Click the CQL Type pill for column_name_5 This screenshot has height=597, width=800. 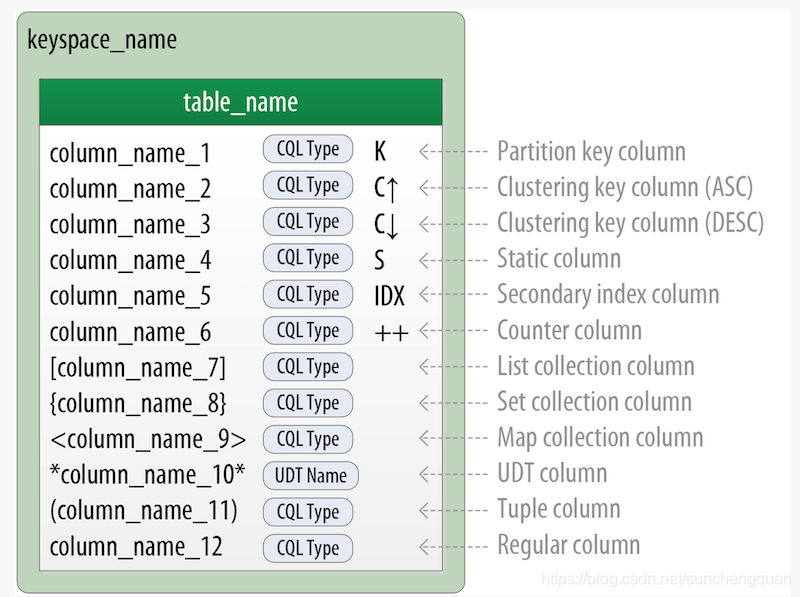click(308, 294)
